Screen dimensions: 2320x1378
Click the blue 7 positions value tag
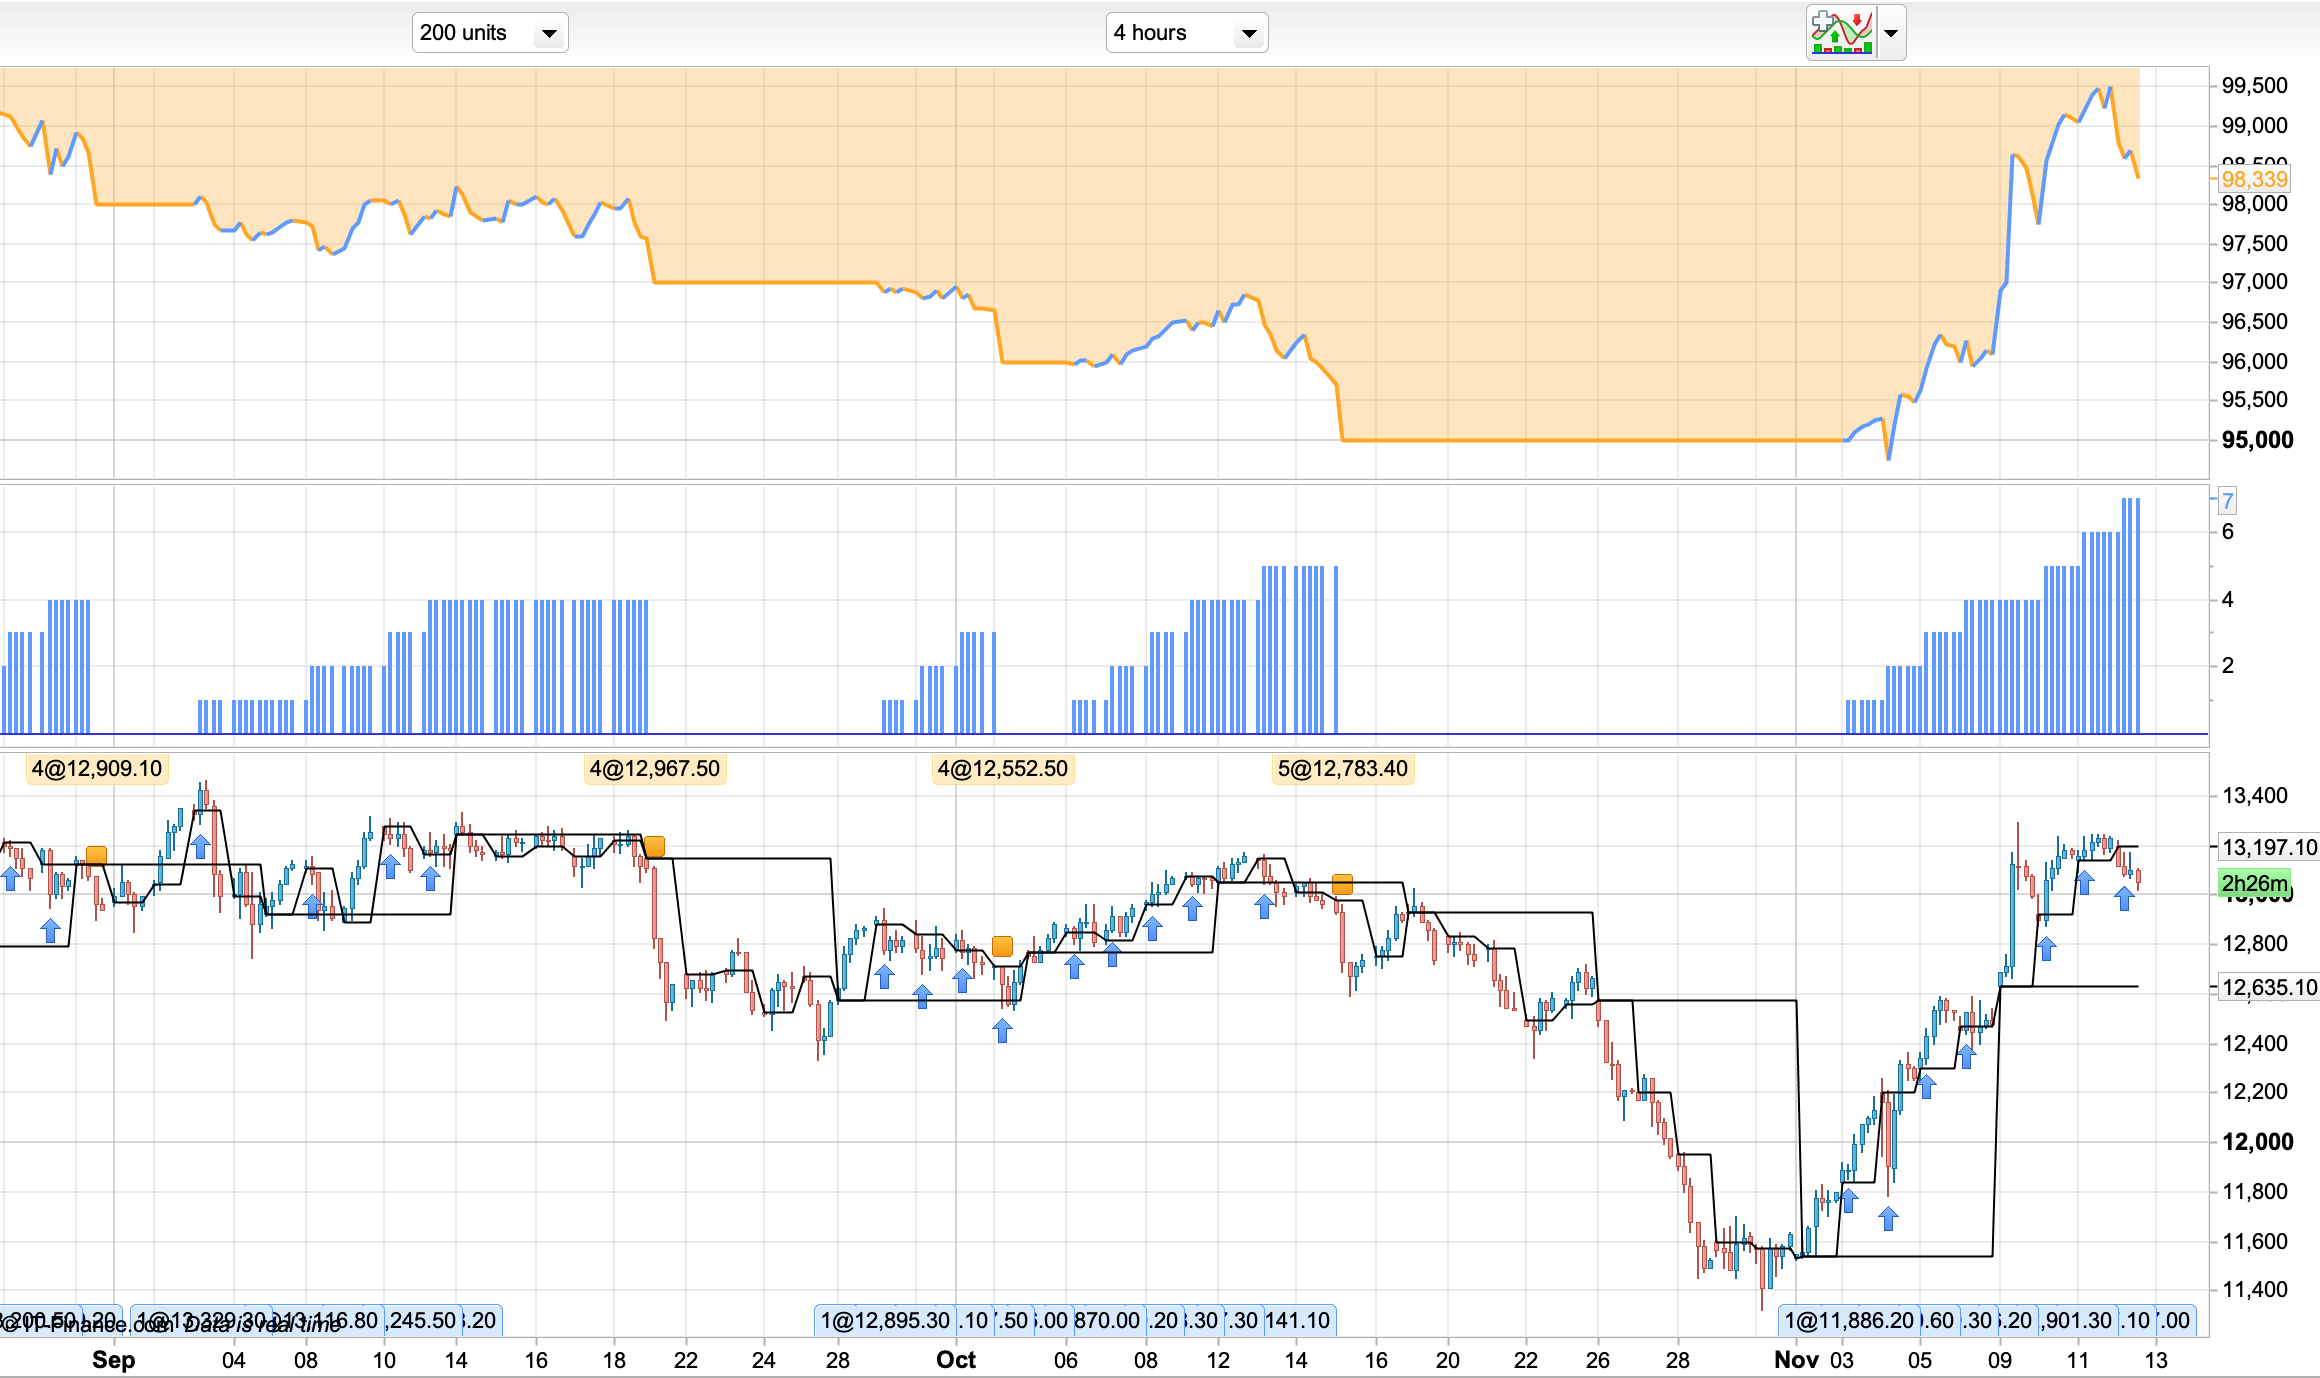click(x=2227, y=501)
